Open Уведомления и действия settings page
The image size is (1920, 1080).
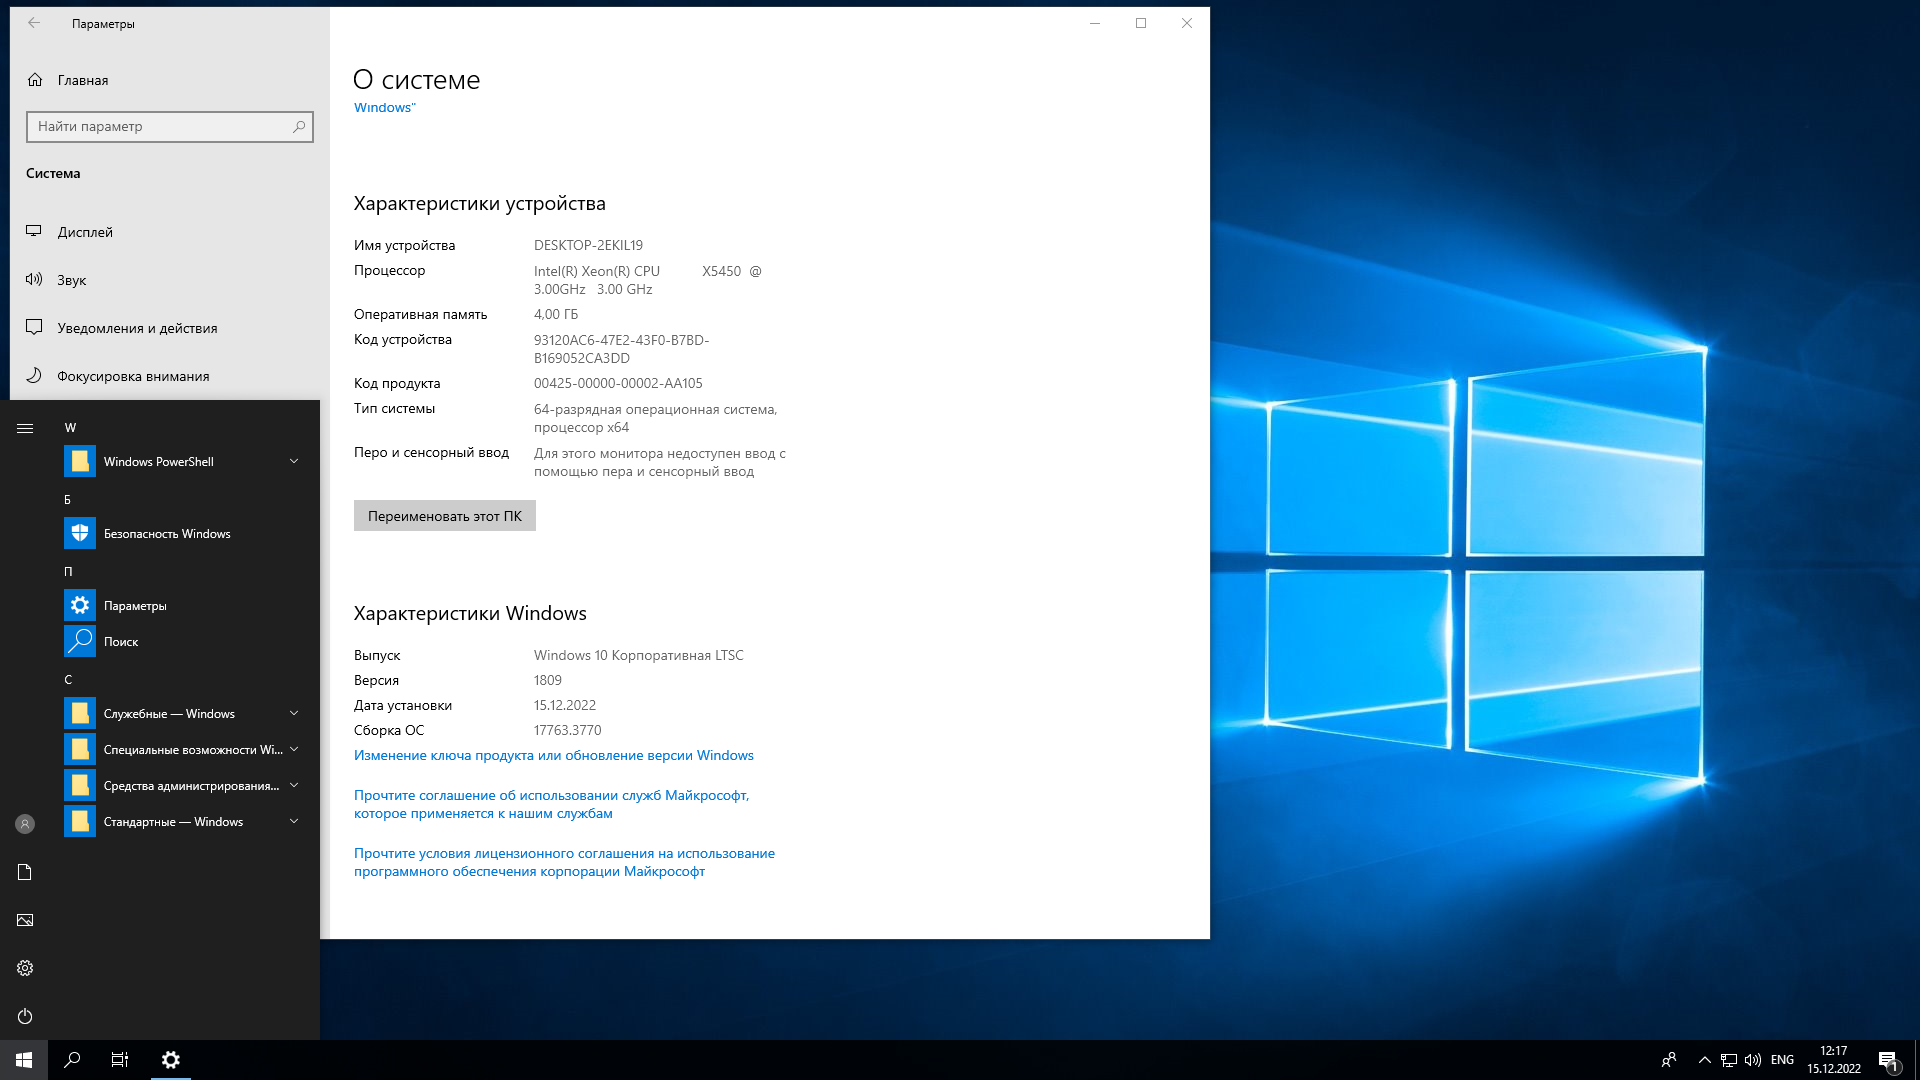[137, 328]
